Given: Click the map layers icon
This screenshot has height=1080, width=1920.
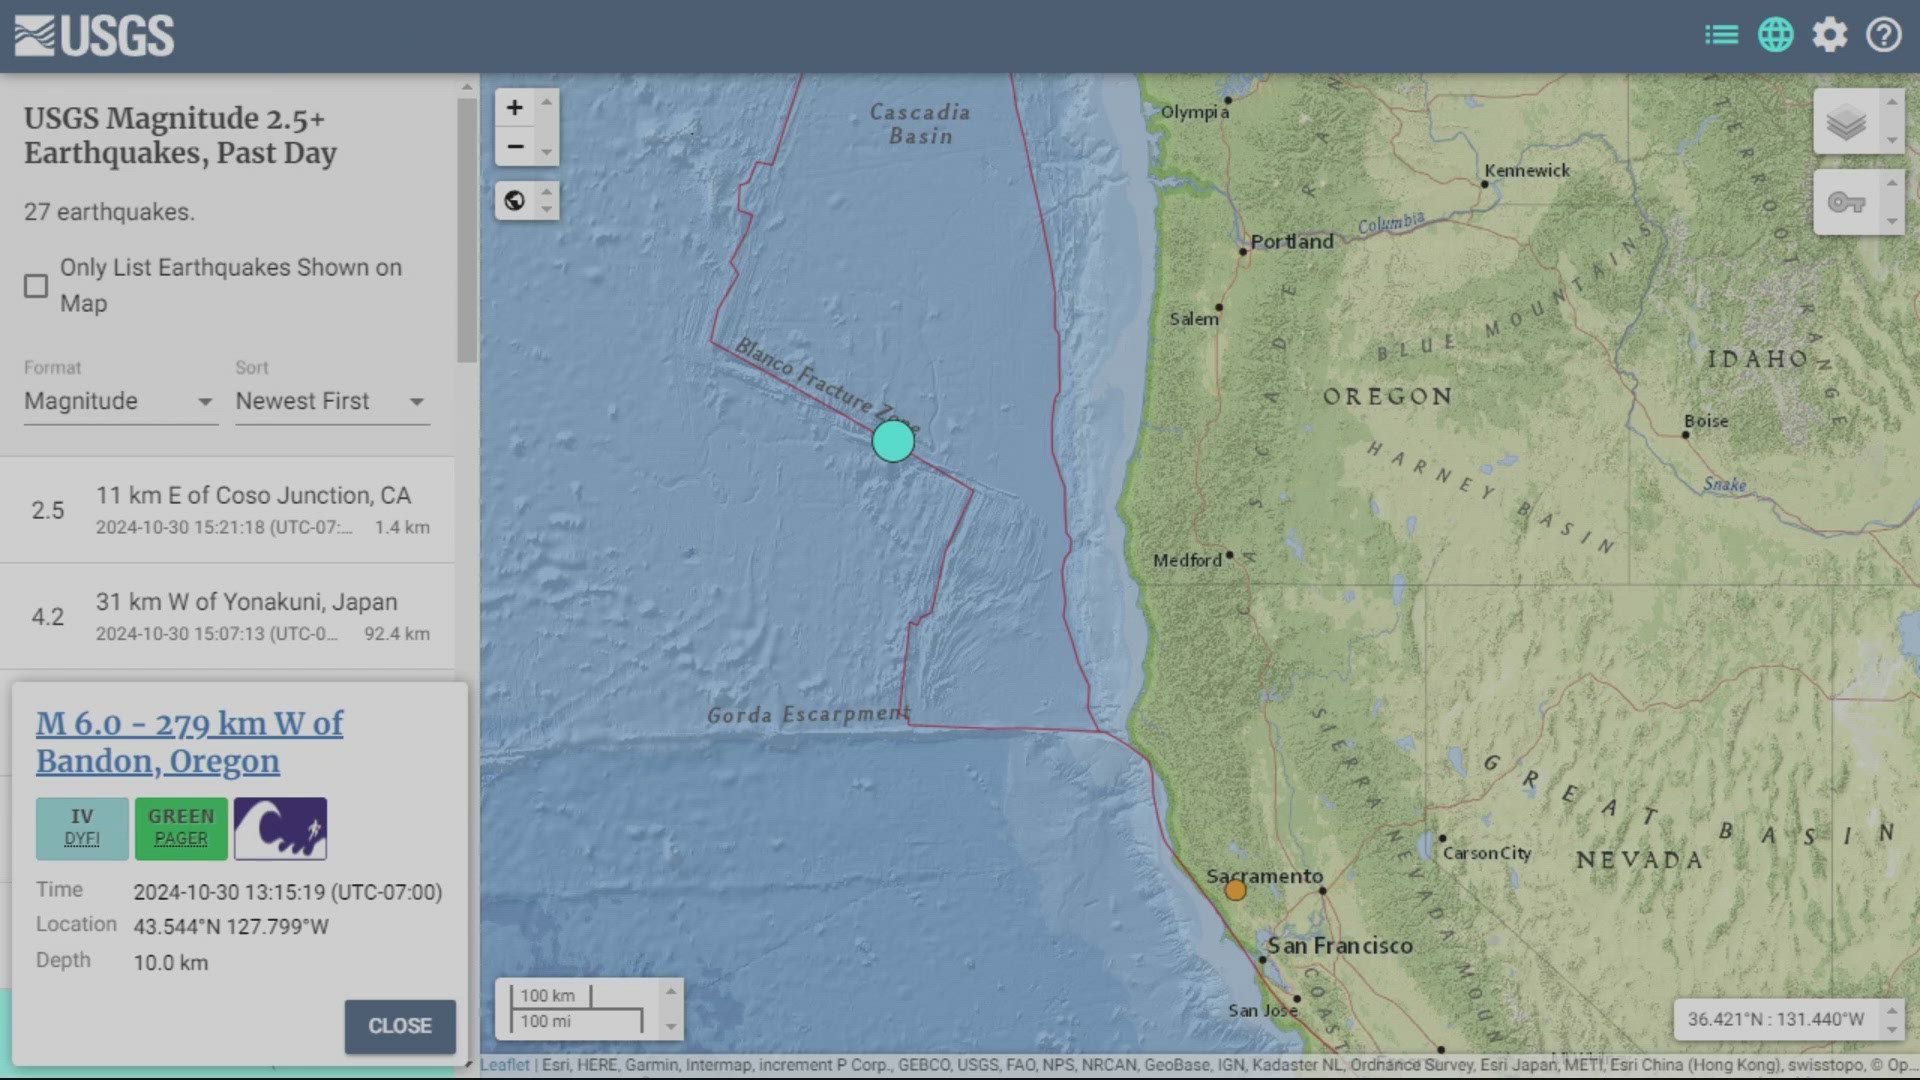Looking at the screenshot, I should coord(1847,123).
